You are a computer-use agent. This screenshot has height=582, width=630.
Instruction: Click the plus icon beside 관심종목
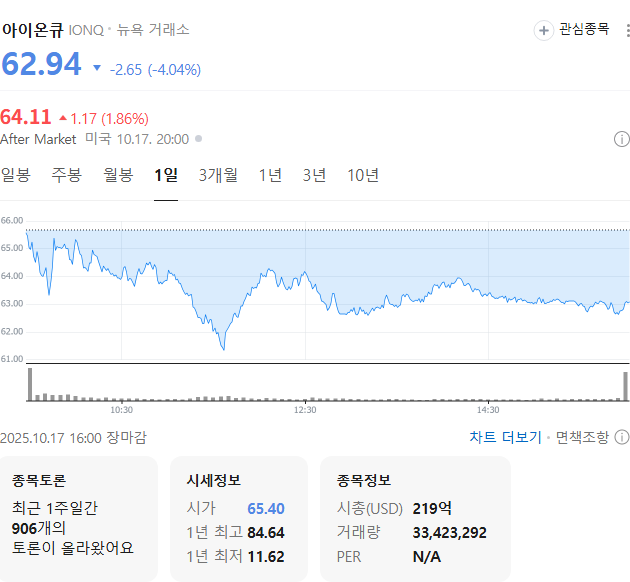pos(544,30)
